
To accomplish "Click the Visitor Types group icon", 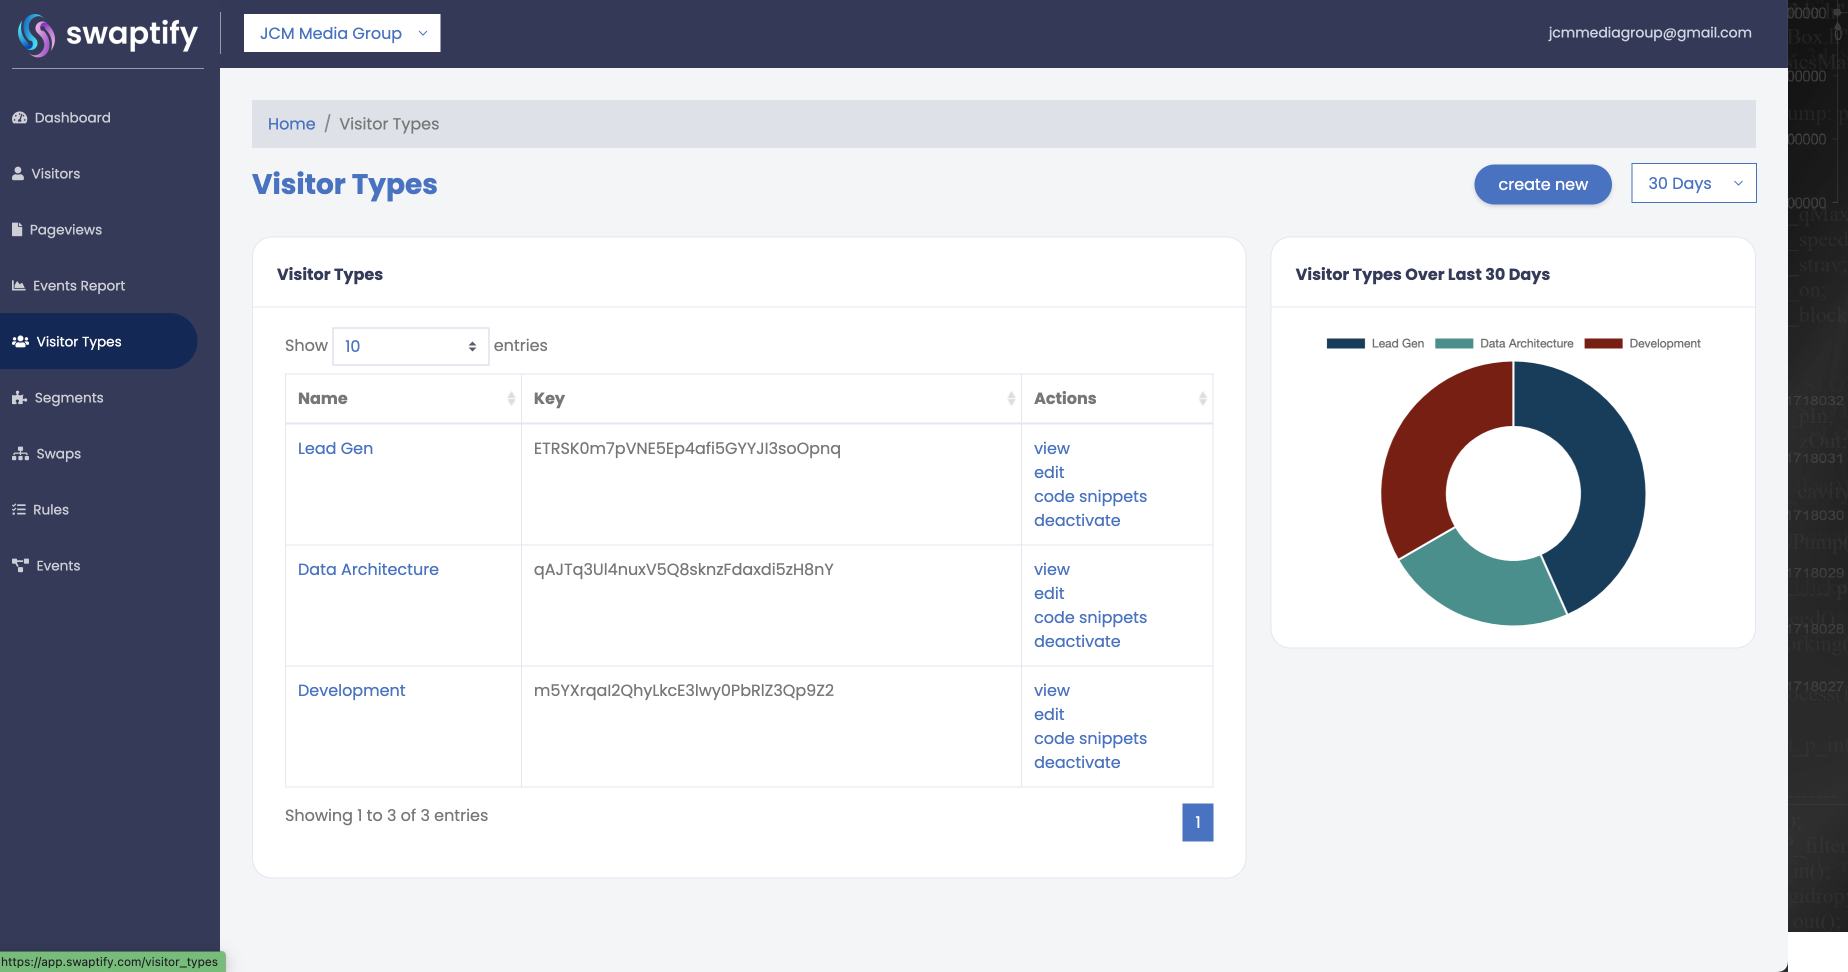I will pyautogui.click(x=20, y=342).
